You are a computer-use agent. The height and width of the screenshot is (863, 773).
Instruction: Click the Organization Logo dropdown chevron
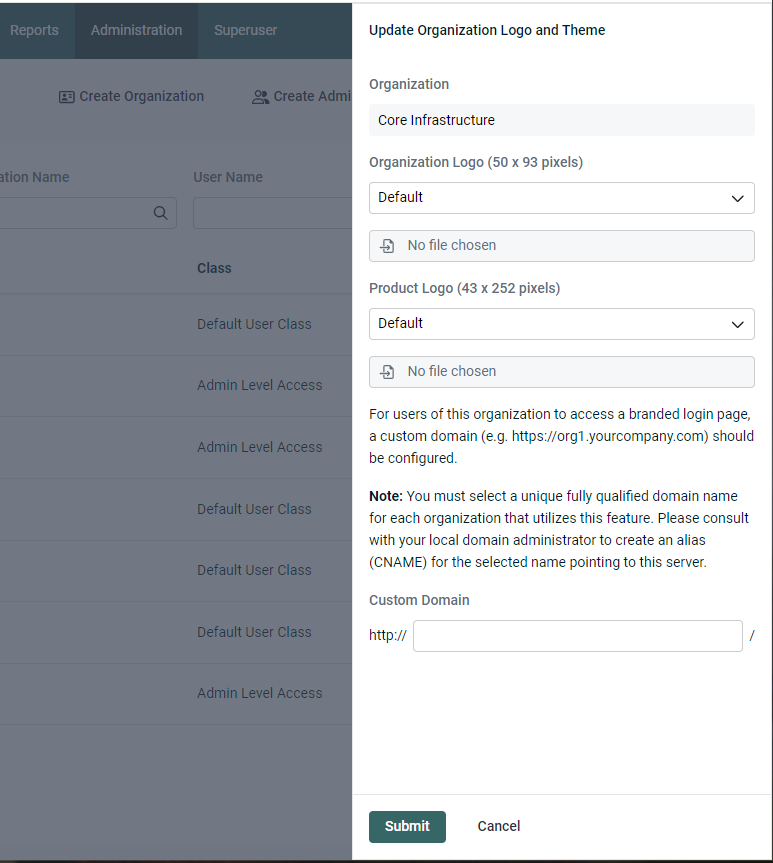[x=737, y=198]
